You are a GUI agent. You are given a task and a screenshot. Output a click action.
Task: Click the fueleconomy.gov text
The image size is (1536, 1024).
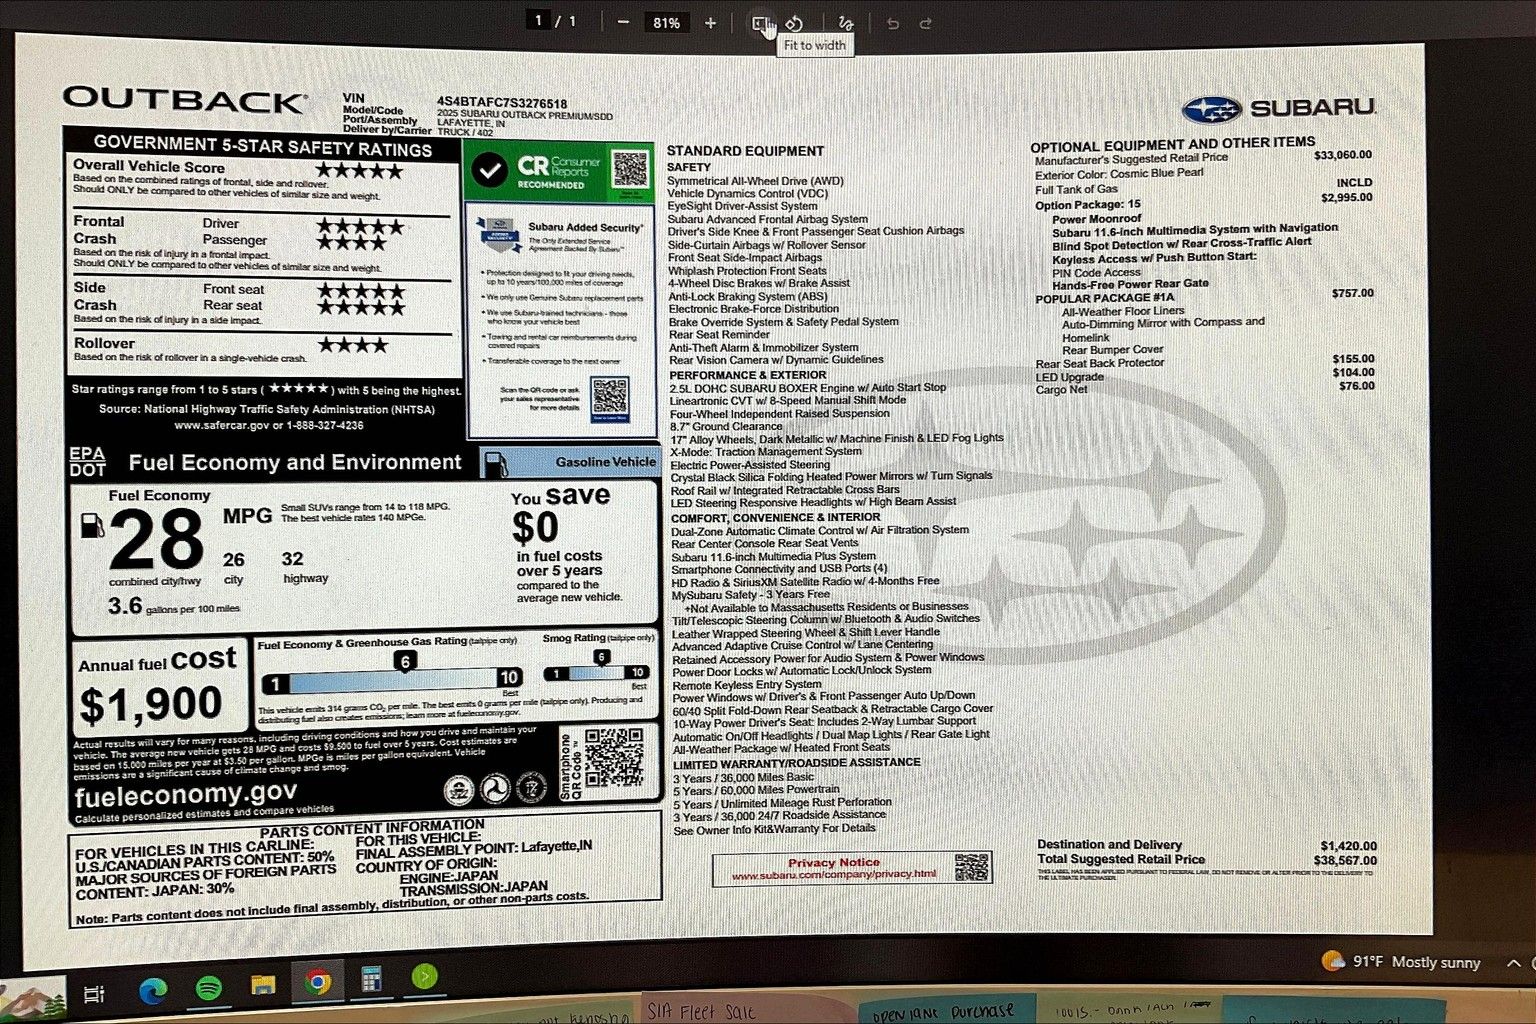coord(185,796)
